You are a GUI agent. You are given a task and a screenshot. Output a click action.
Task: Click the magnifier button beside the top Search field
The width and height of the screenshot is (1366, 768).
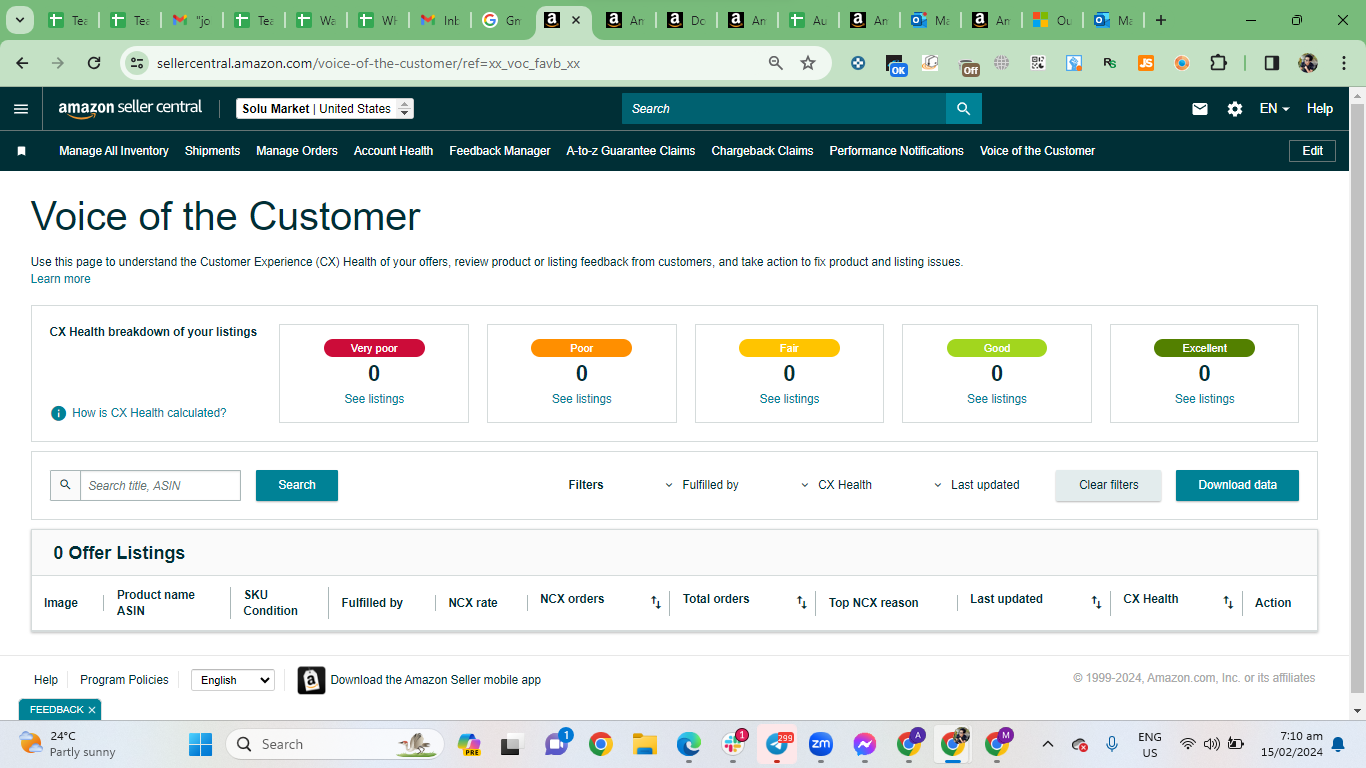tap(964, 109)
